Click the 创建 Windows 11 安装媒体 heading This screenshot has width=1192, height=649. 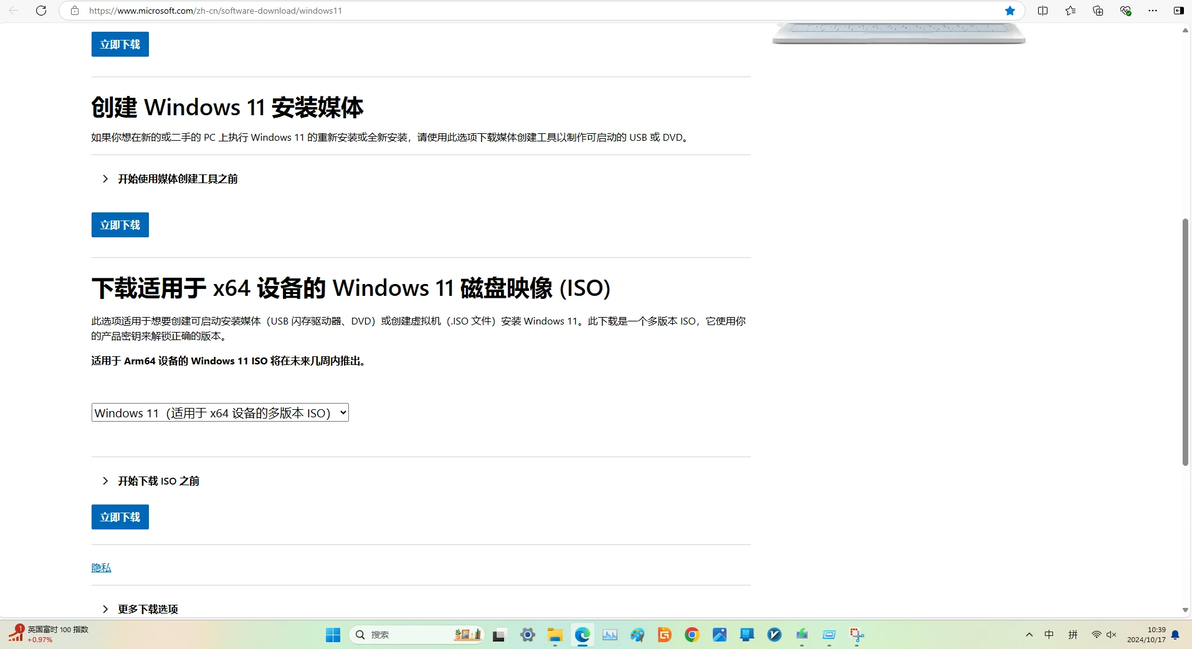227,107
